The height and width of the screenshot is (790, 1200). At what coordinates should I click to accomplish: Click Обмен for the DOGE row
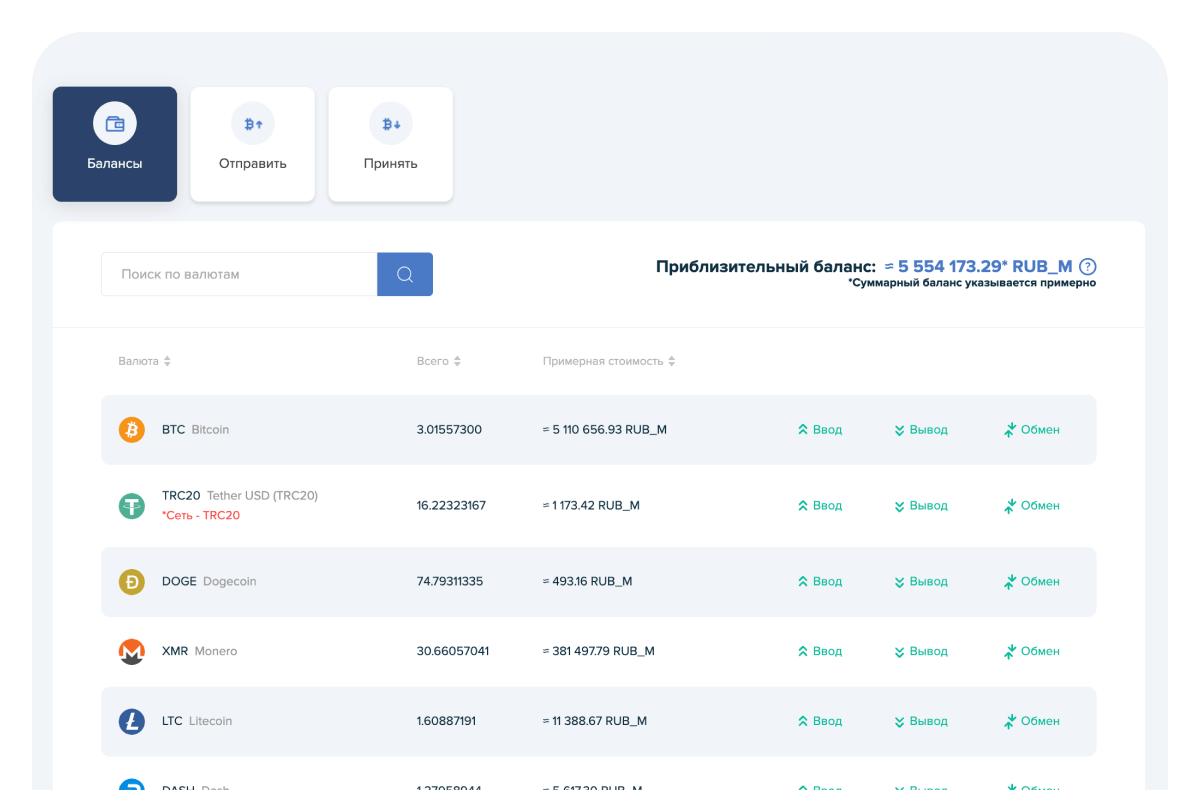(1031, 581)
